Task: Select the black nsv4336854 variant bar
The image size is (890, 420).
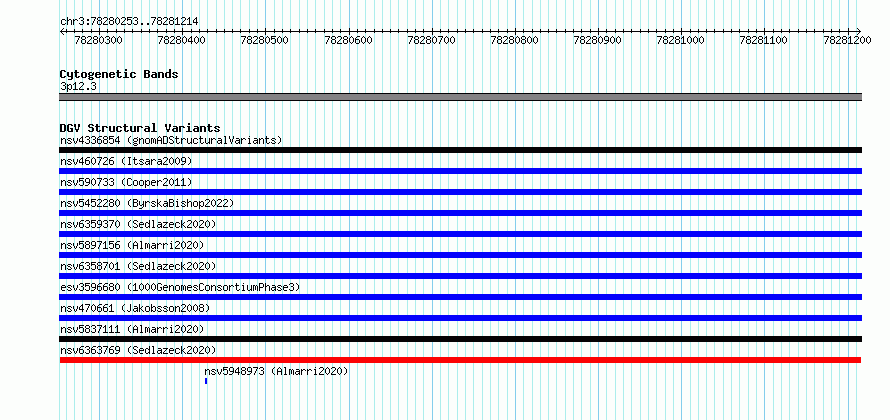Action: click(x=460, y=150)
